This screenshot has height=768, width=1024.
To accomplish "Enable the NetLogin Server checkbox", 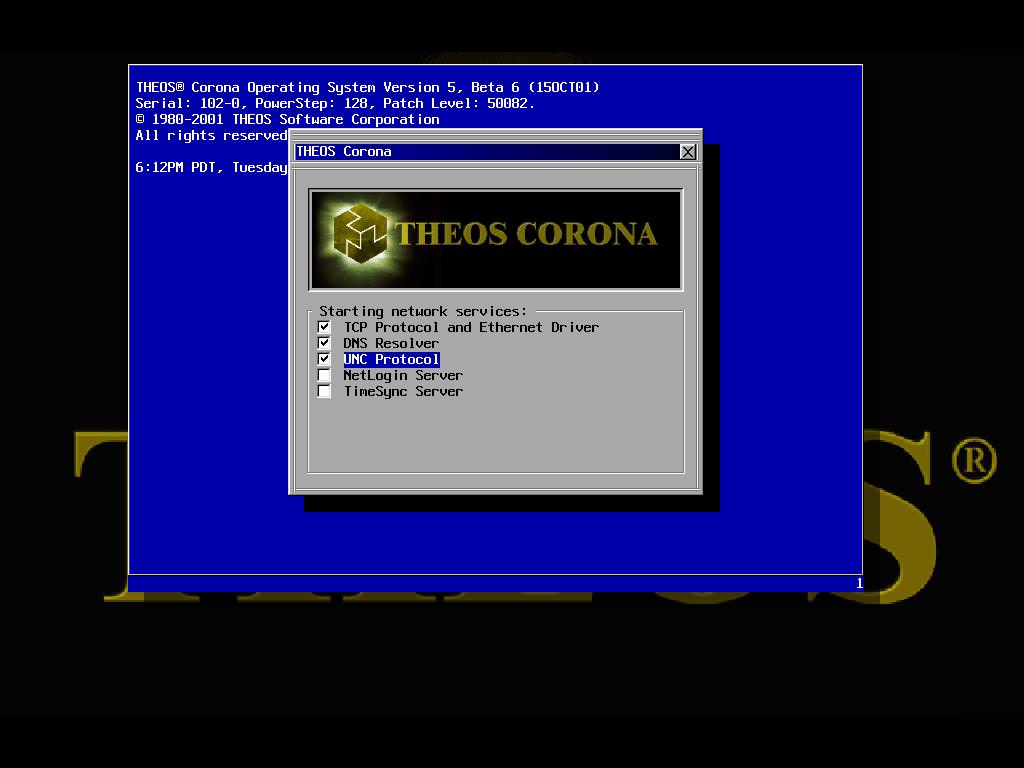I will pos(324,375).
